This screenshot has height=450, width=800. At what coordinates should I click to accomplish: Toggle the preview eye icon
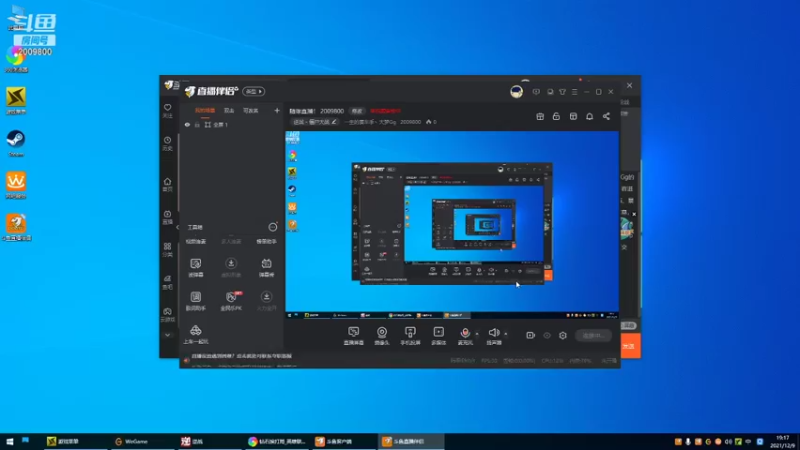pyautogui.click(x=547, y=335)
